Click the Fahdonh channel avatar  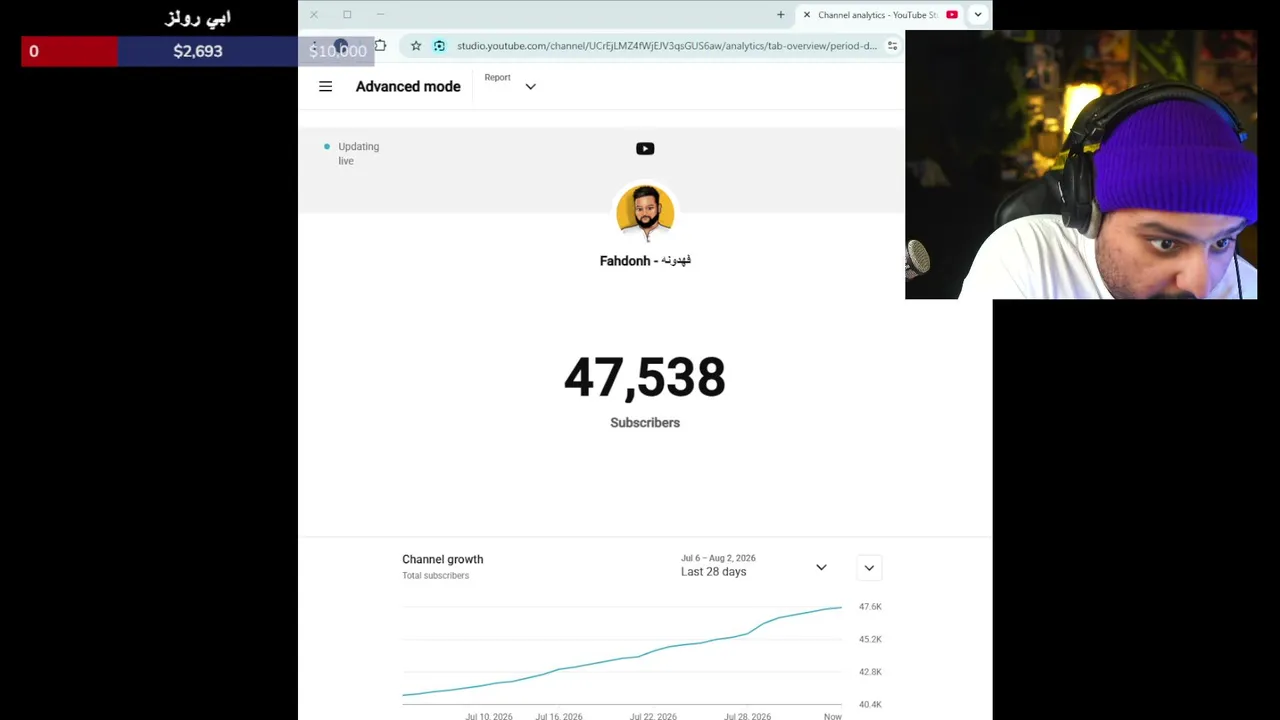click(x=645, y=213)
